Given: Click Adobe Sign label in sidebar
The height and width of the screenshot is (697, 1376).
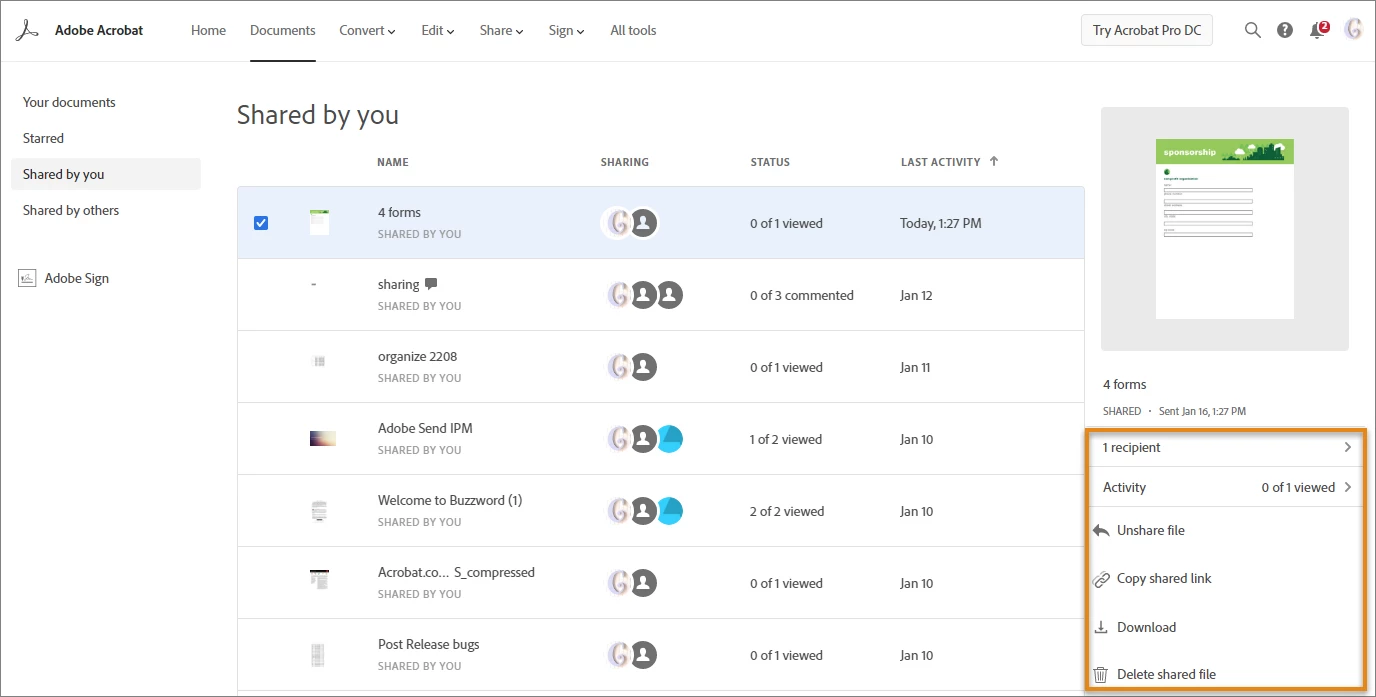Looking at the screenshot, I should tap(77, 278).
